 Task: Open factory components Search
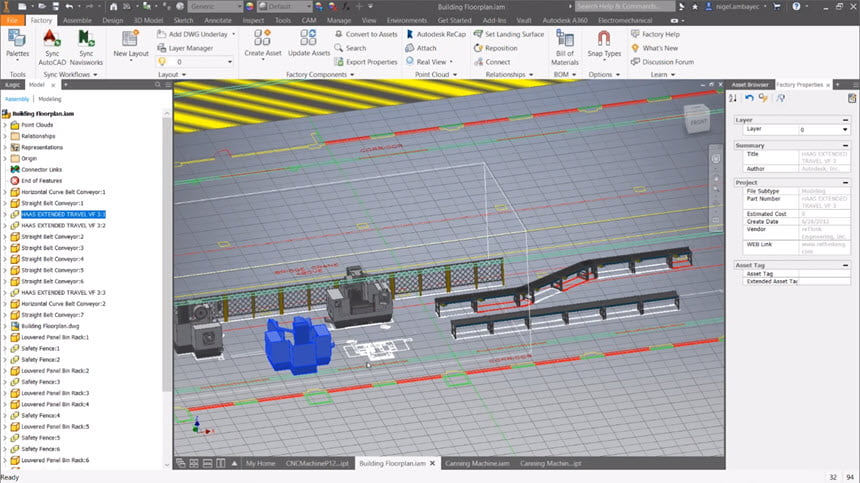tap(350, 48)
